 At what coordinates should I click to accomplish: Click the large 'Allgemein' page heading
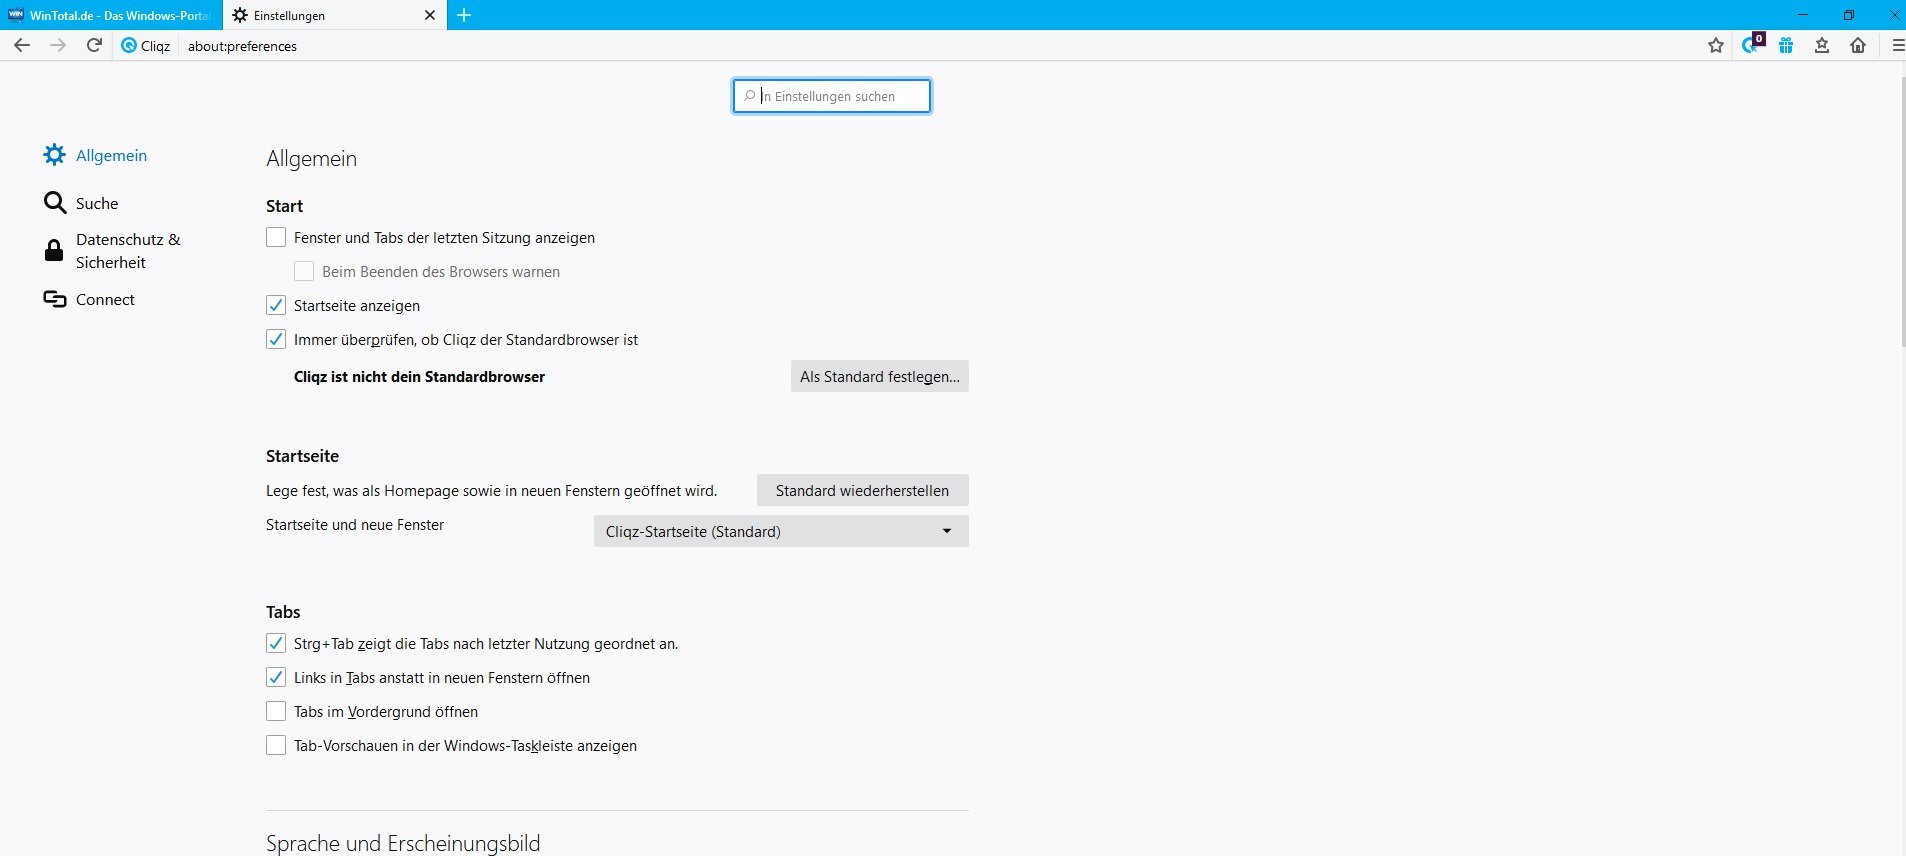click(x=311, y=158)
